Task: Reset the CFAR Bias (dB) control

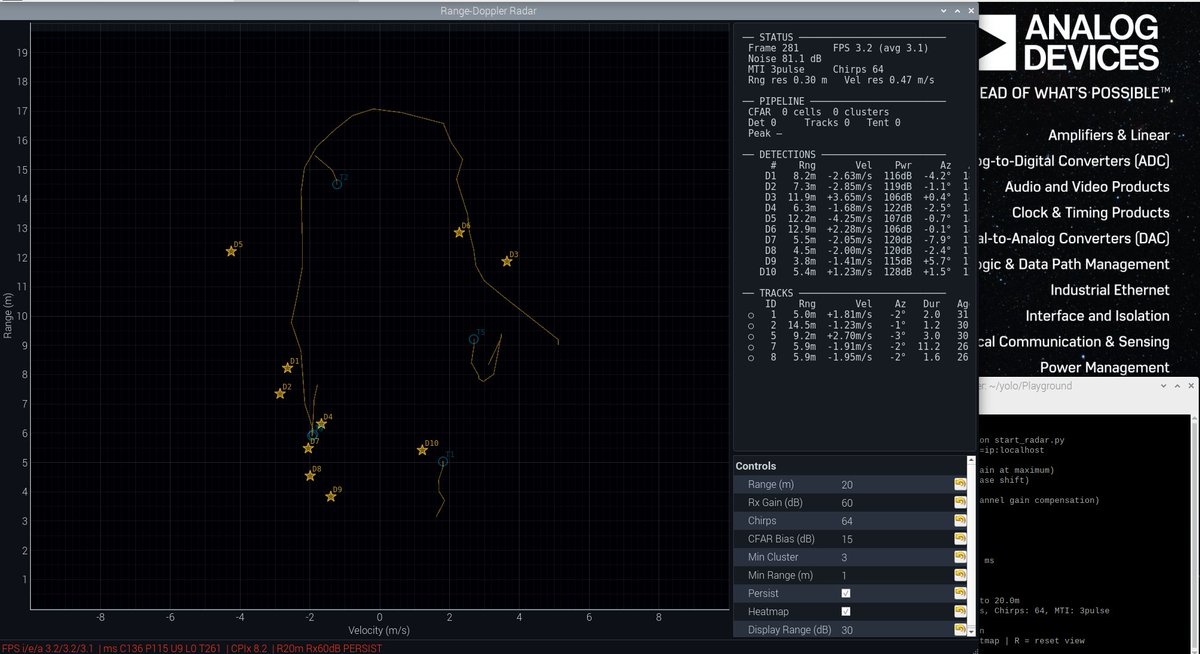Action: [x=960, y=539]
